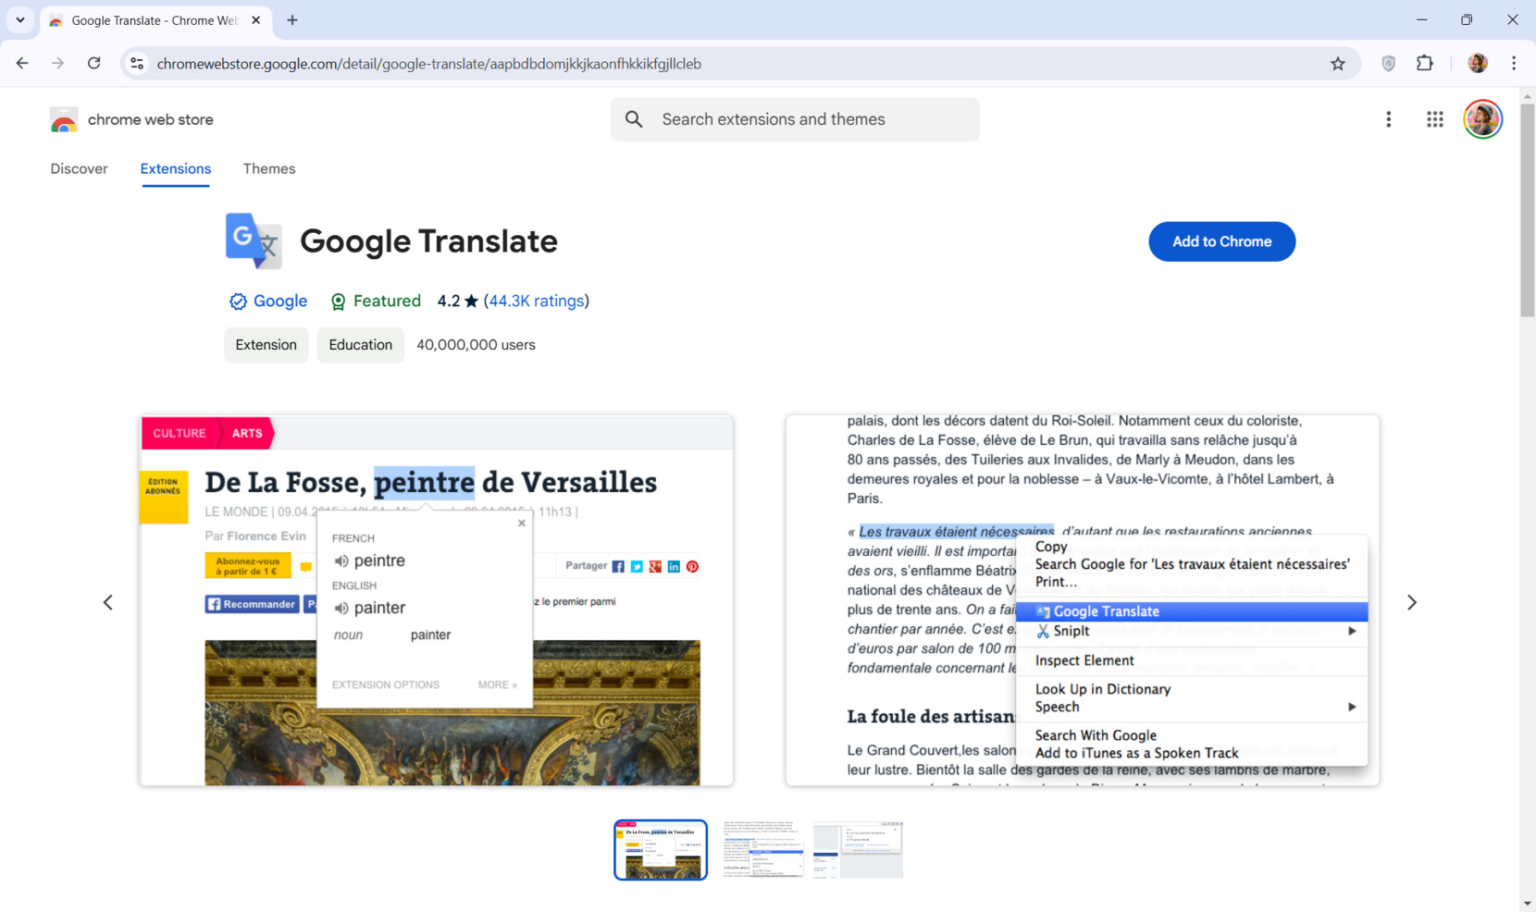Viewport: 1536px width, 912px height.
Task: Open the 44.3K ratings link
Action: pos(536,301)
